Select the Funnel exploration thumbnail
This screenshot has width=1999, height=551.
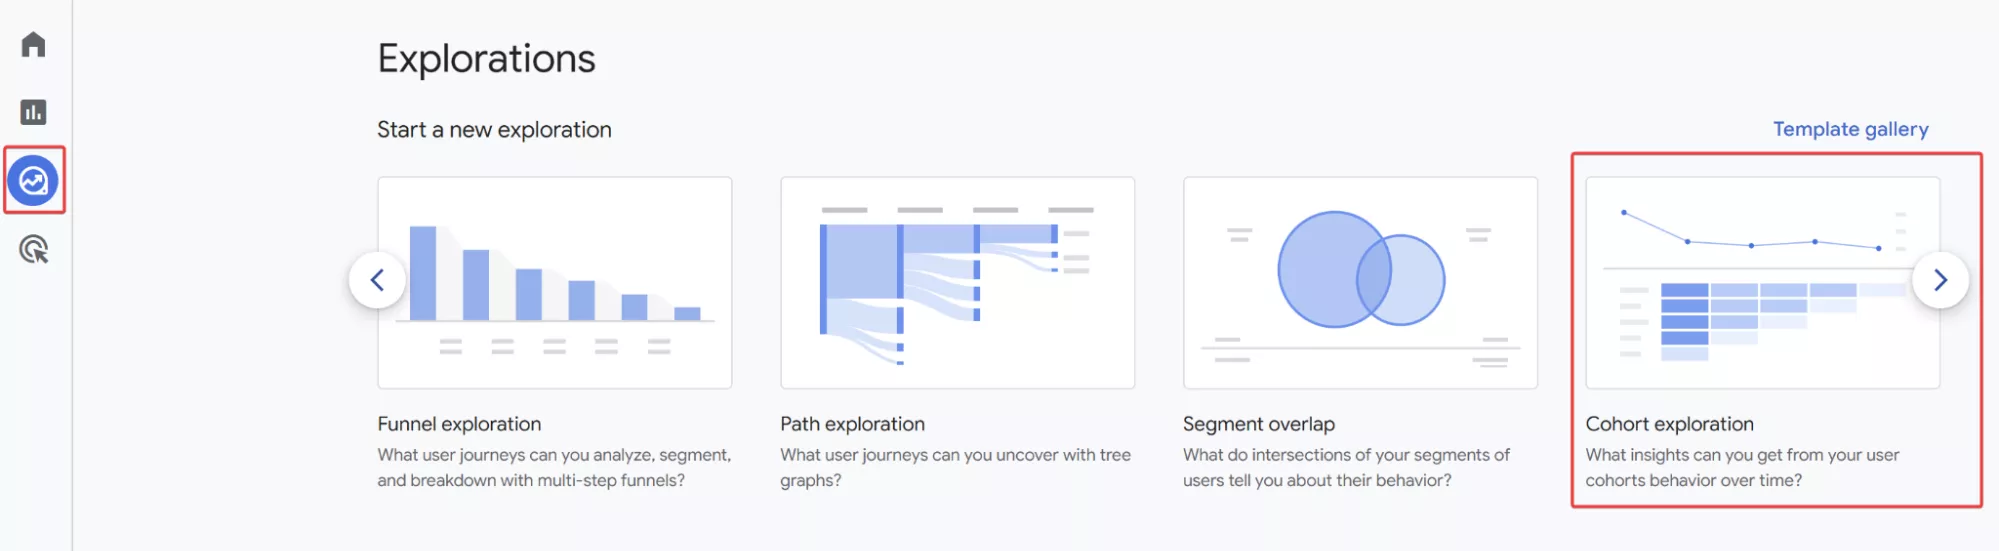(x=555, y=283)
